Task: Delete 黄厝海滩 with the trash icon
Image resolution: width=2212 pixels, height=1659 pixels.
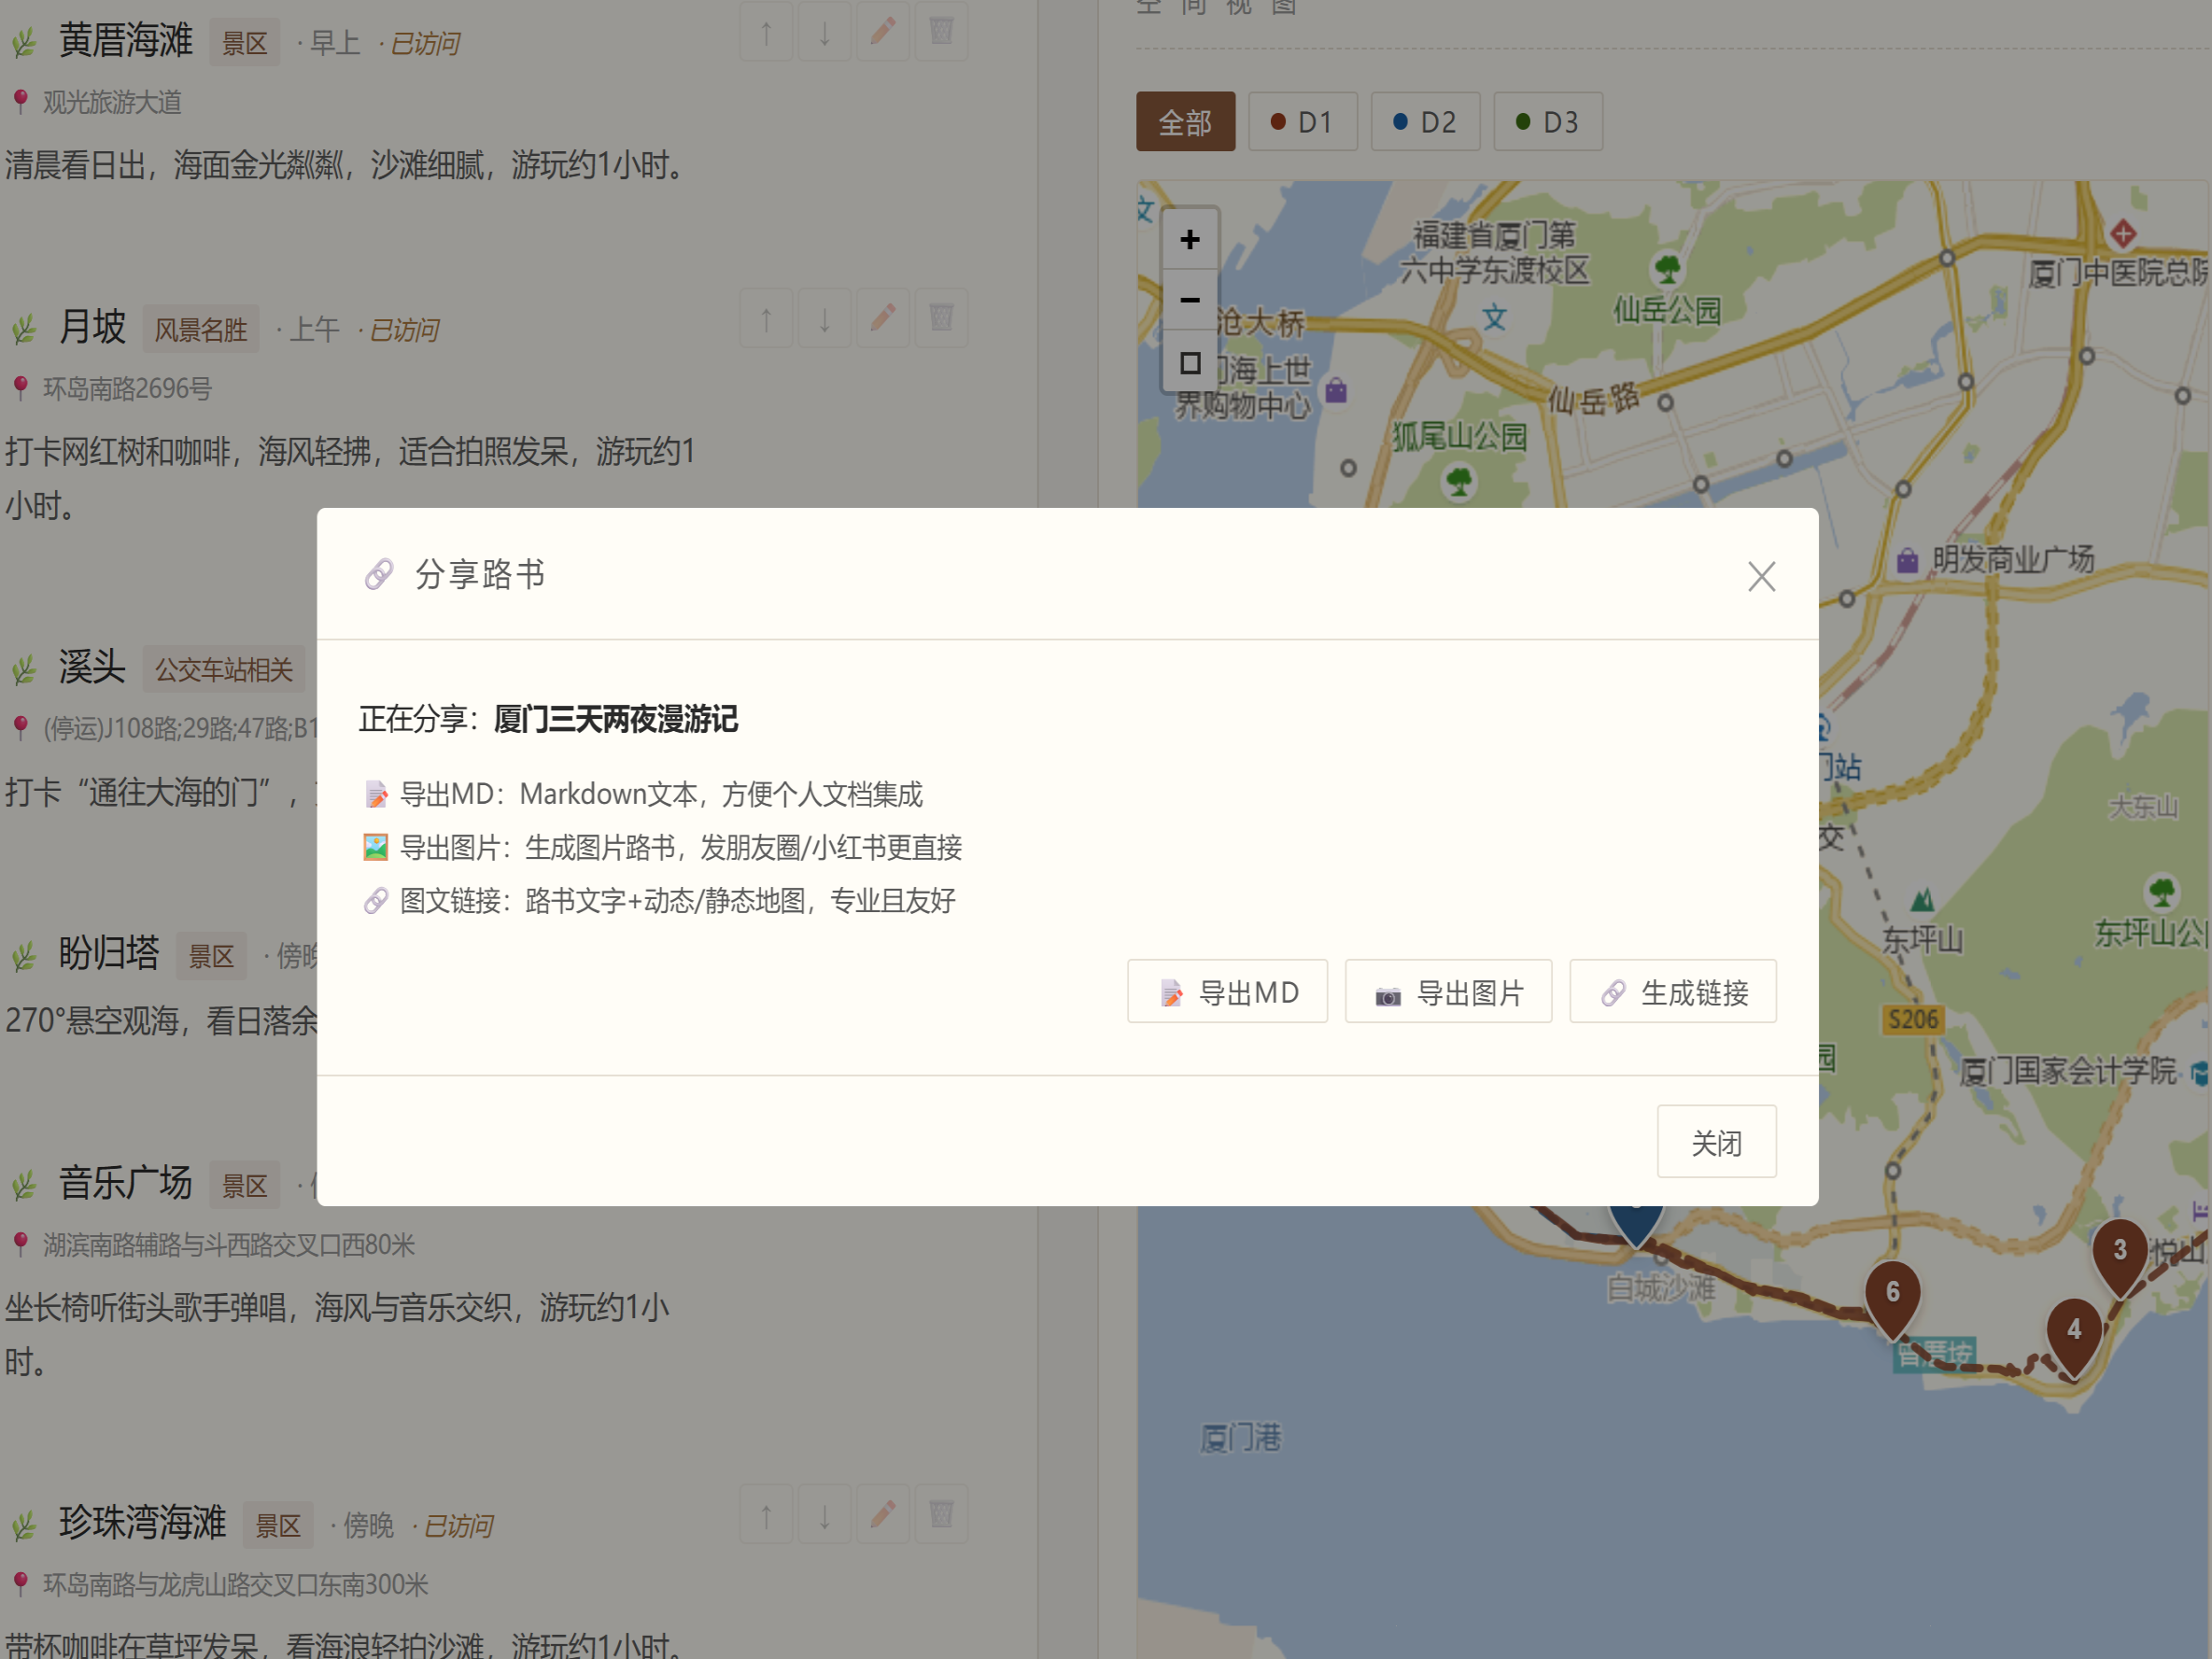Action: tap(941, 32)
